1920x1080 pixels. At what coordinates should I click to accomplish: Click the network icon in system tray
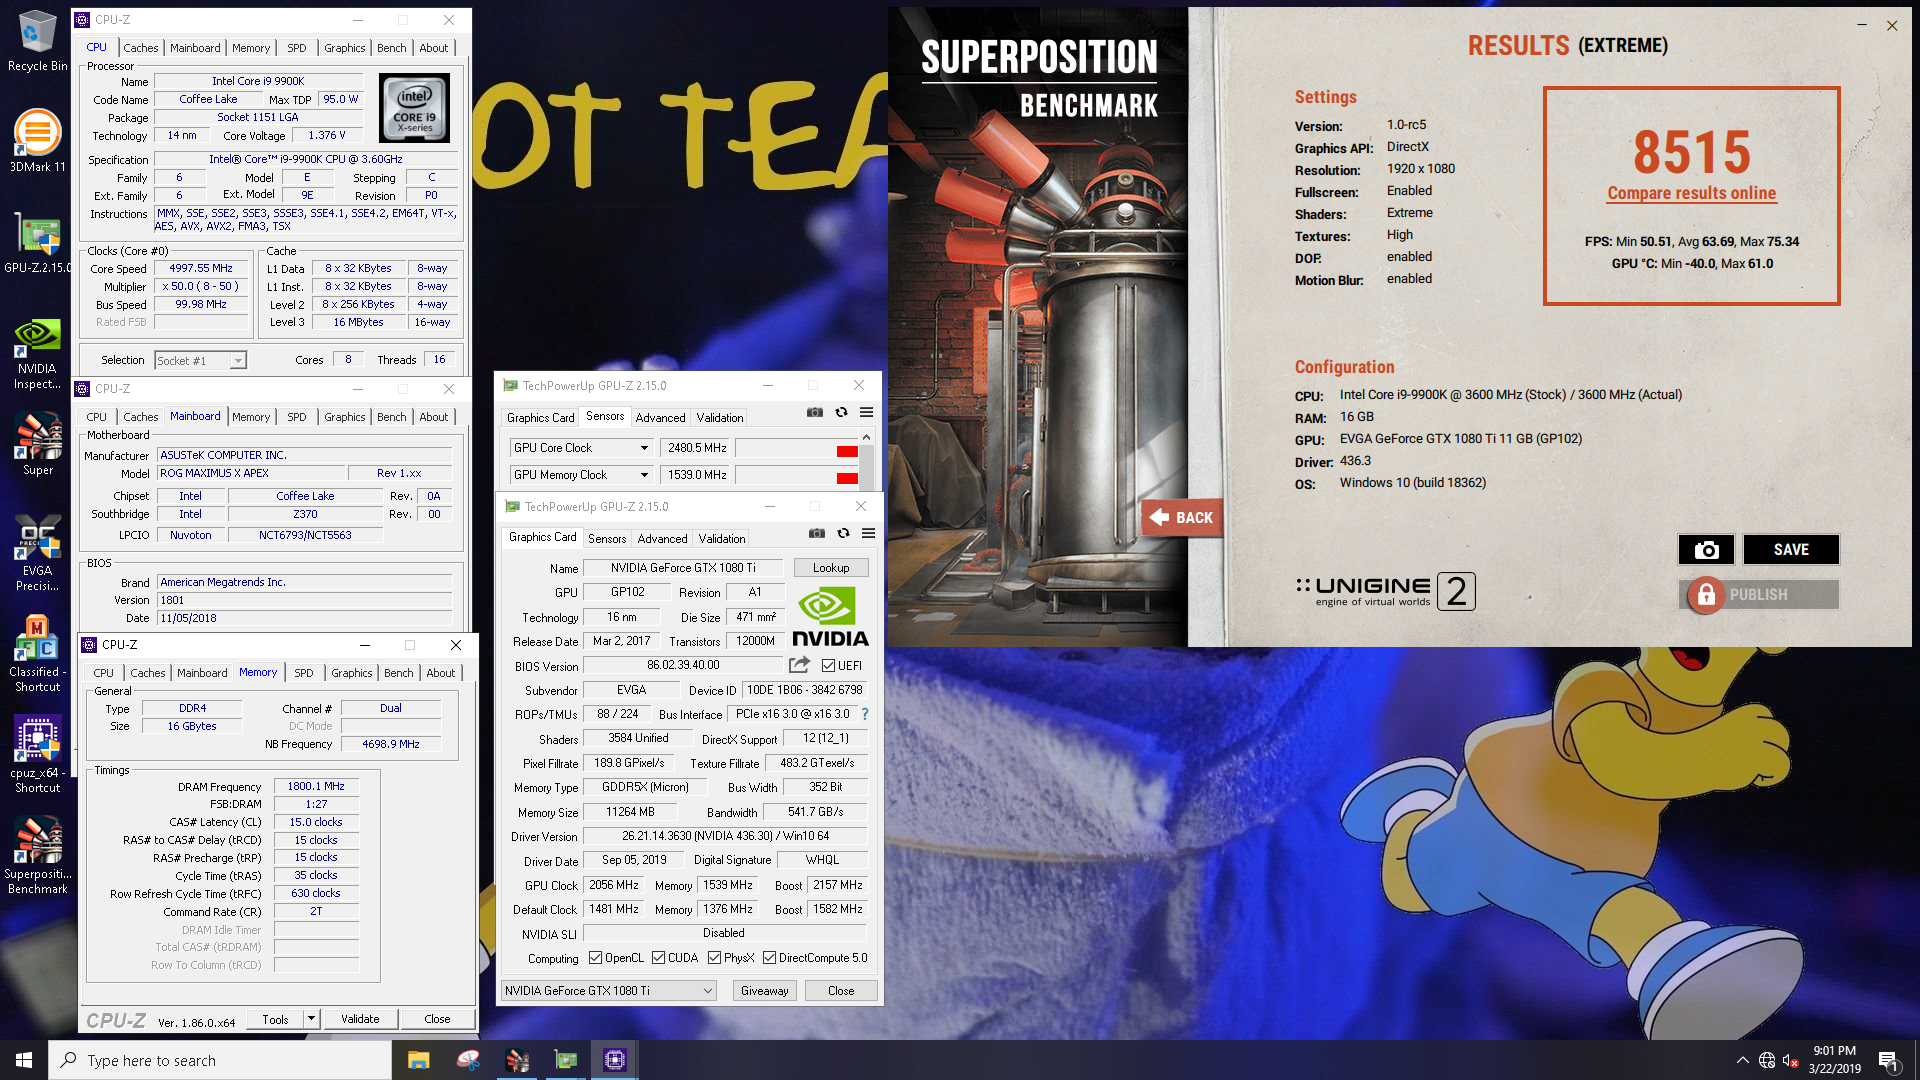point(1767,1060)
